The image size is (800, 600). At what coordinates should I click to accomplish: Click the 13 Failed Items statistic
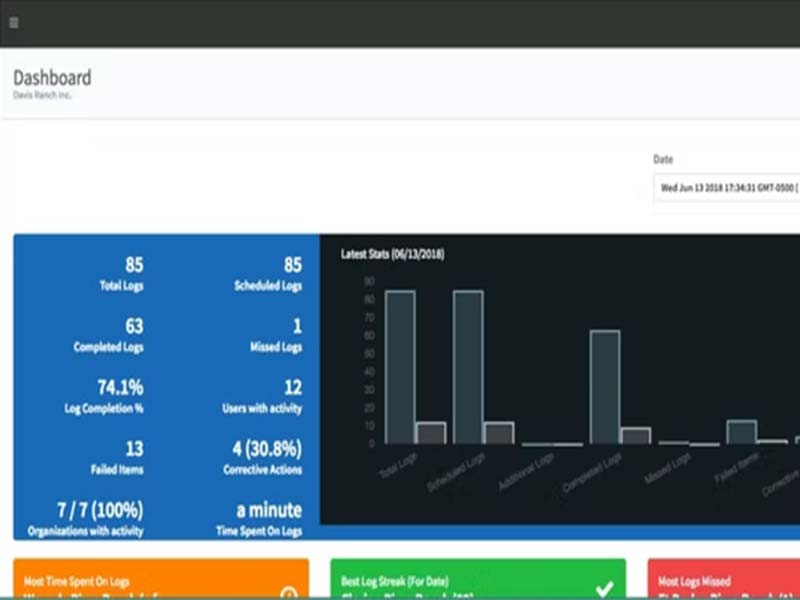117,458
